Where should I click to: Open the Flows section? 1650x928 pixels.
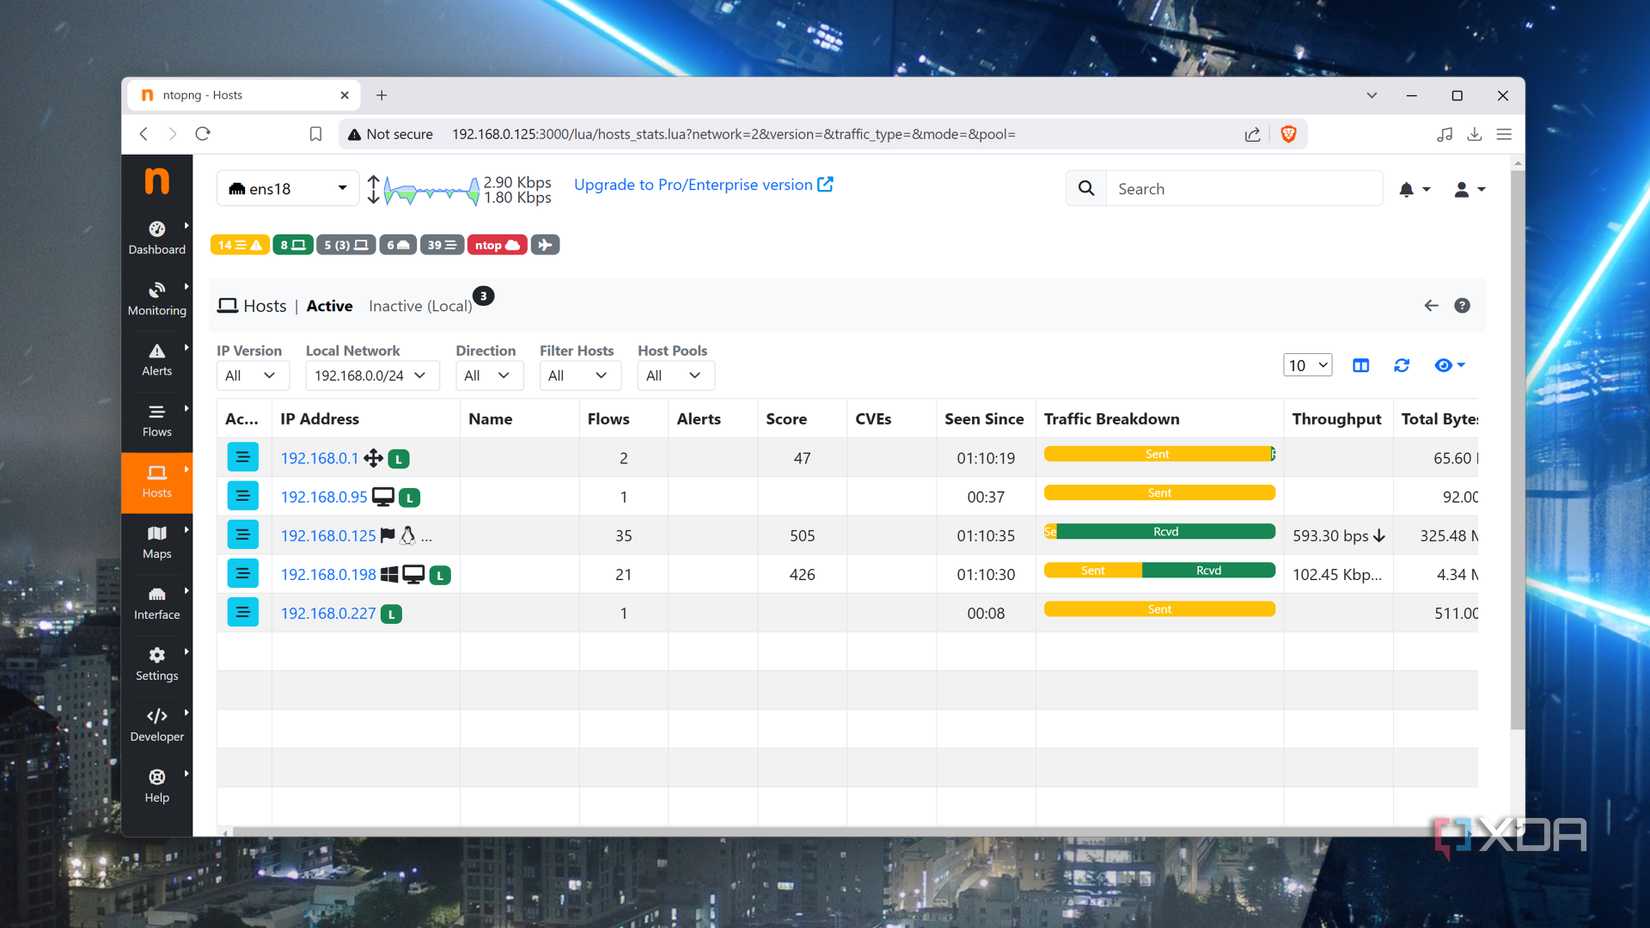157,420
